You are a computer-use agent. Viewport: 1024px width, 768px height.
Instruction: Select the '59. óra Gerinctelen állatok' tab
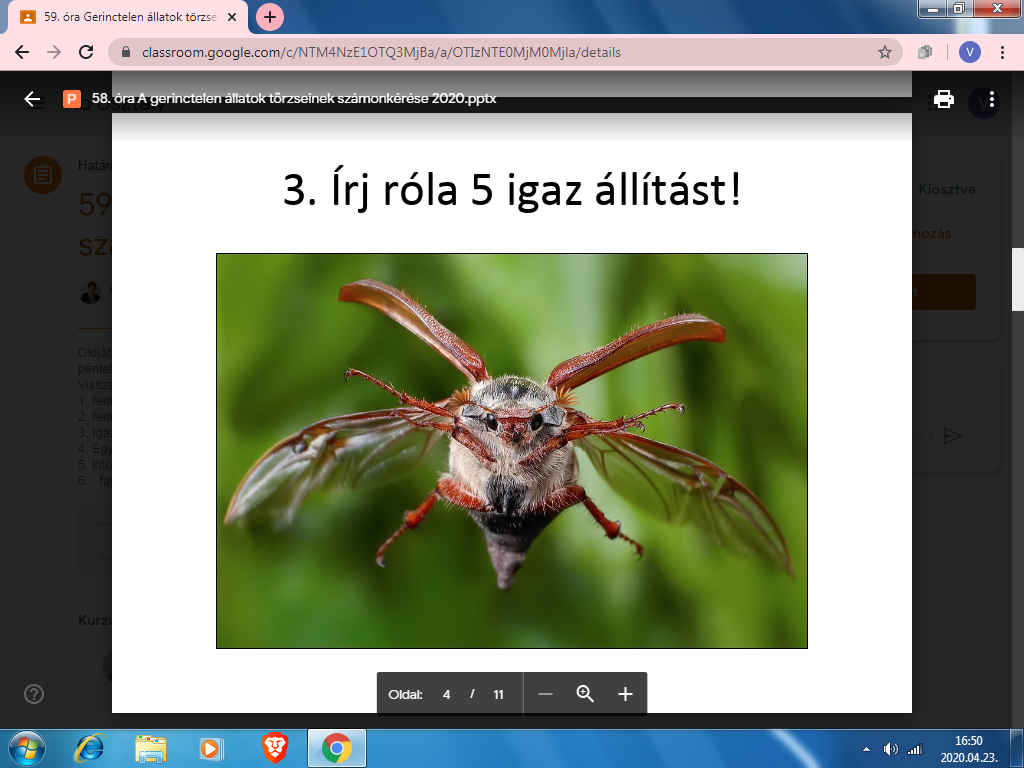[x=130, y=17]
